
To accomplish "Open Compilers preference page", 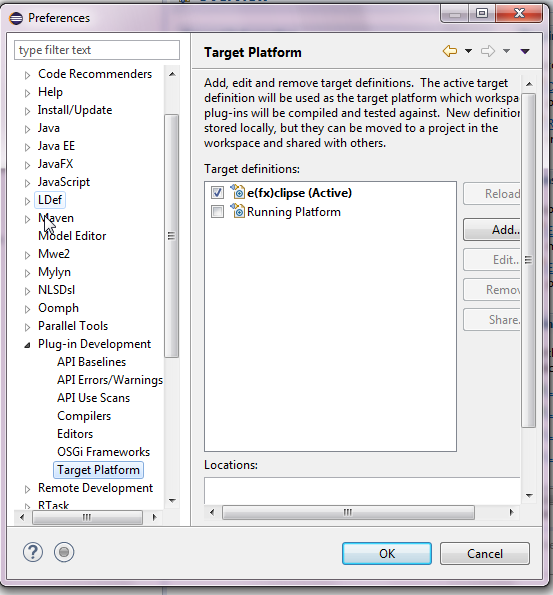I will [84, 416].
